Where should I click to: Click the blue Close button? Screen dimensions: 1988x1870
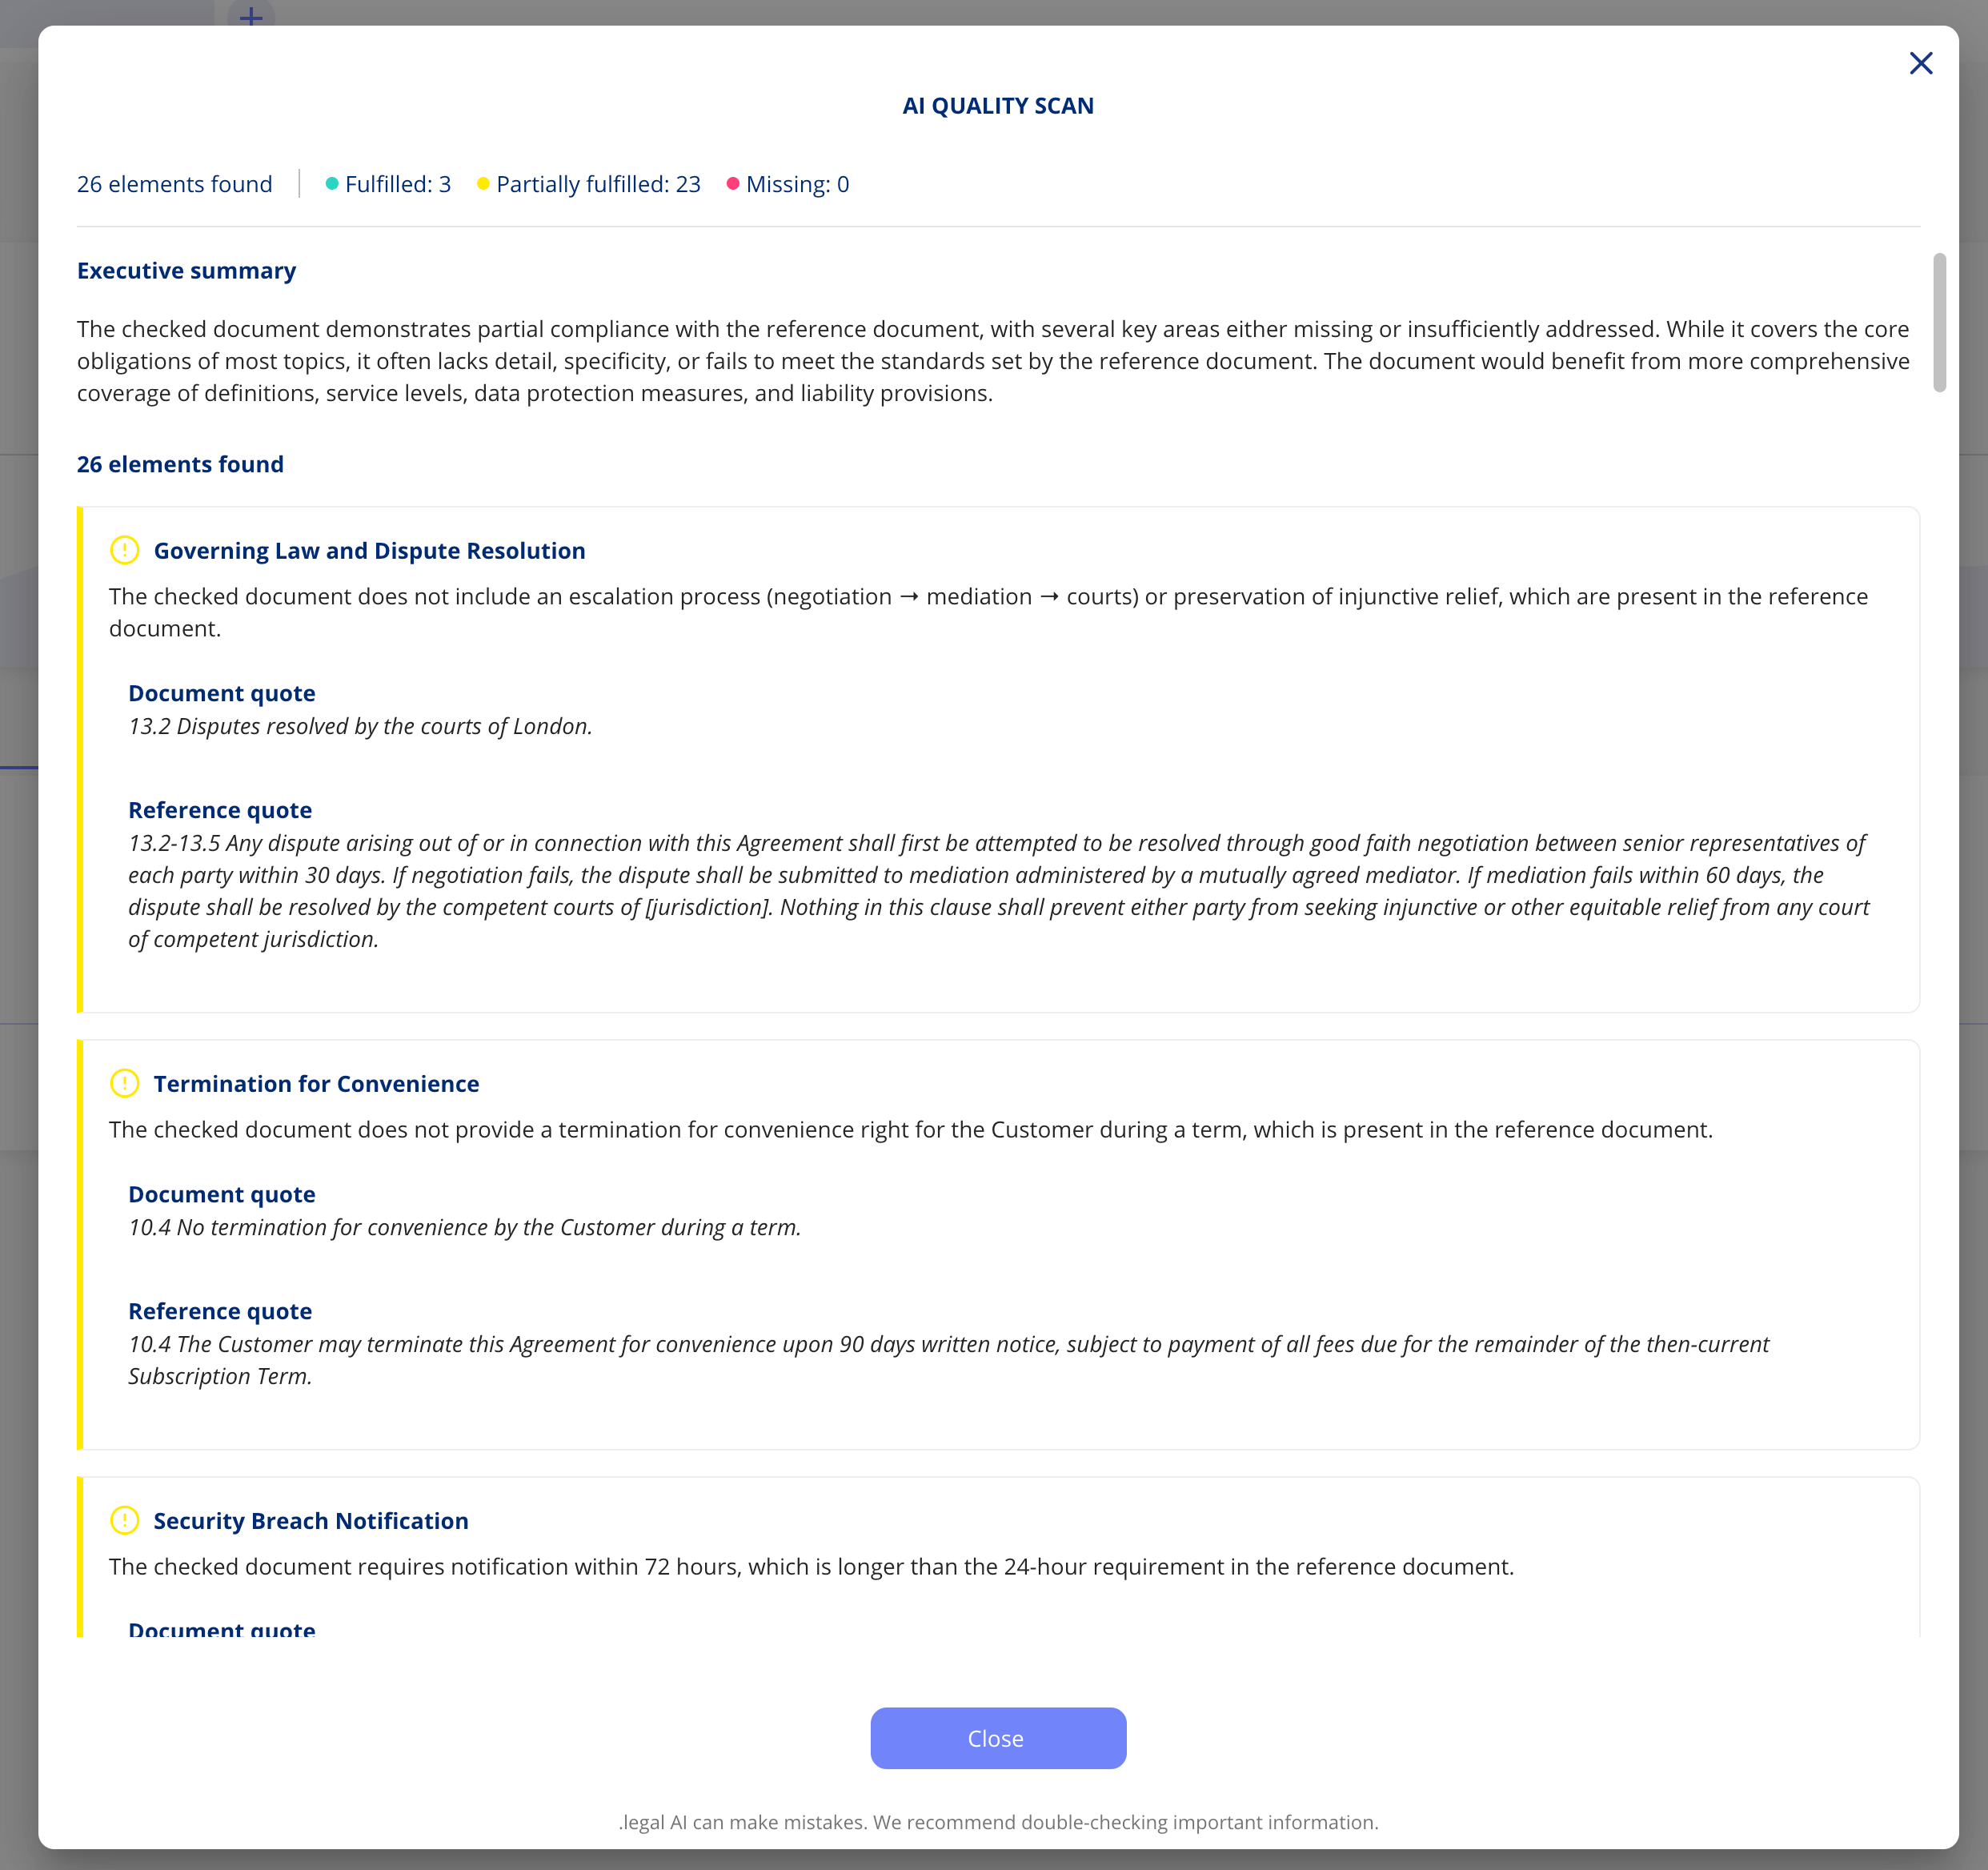coord(997,1738)
